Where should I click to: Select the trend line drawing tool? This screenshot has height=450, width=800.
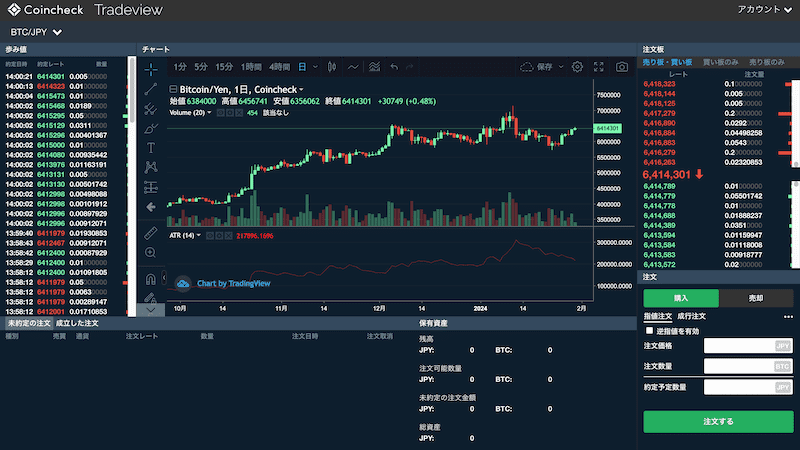point(151,89)
